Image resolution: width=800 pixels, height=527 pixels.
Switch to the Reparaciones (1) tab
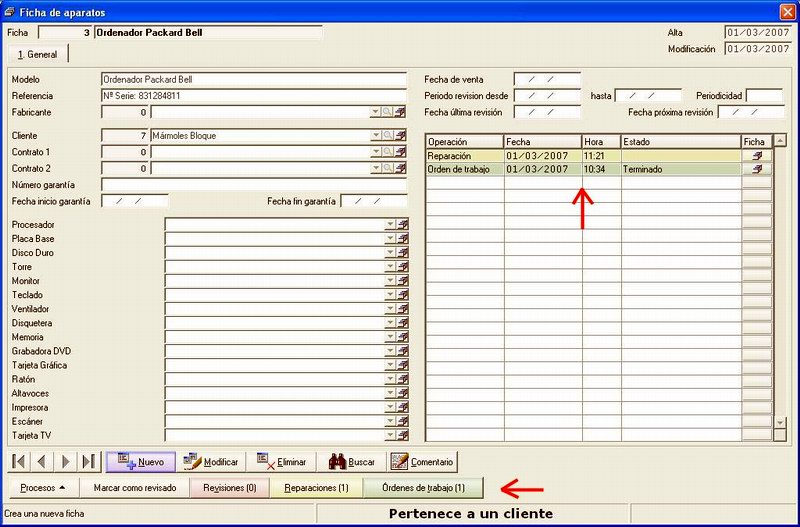tap(316, 488)
